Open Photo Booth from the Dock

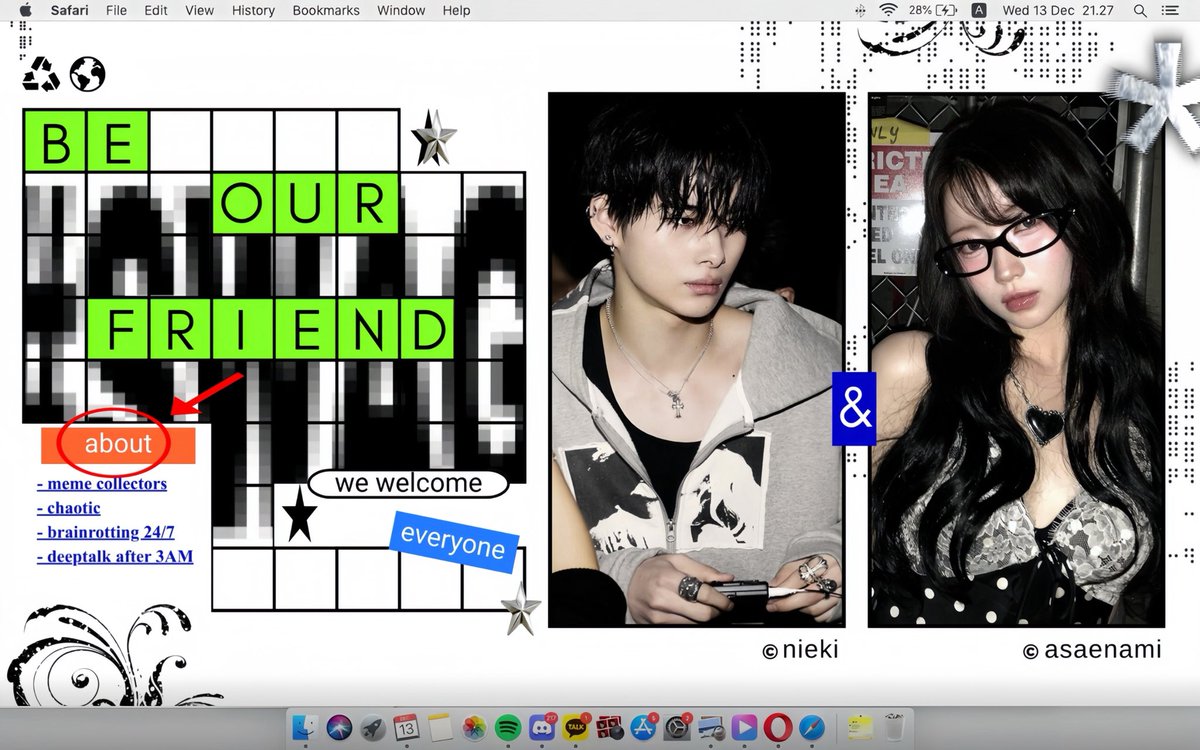coord(610,726)
